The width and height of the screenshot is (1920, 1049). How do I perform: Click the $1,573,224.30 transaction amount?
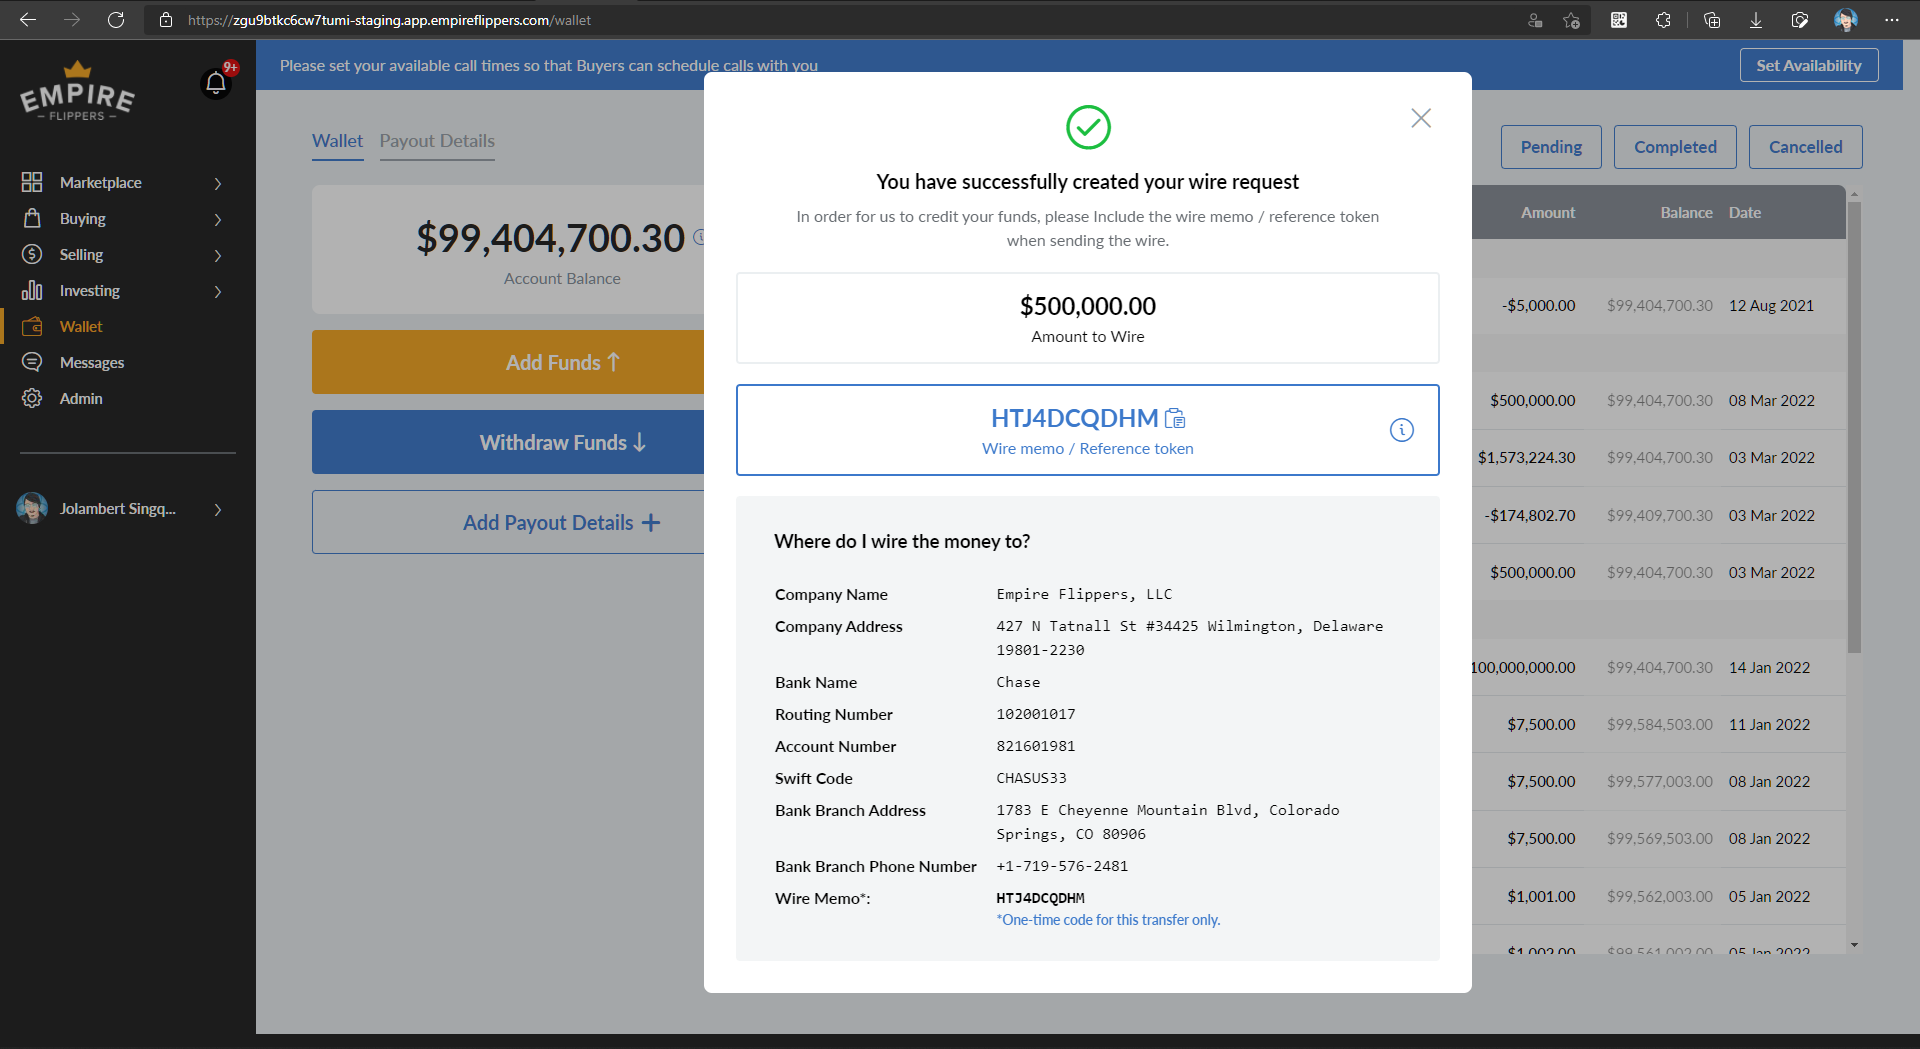[x=1526, y=458]
